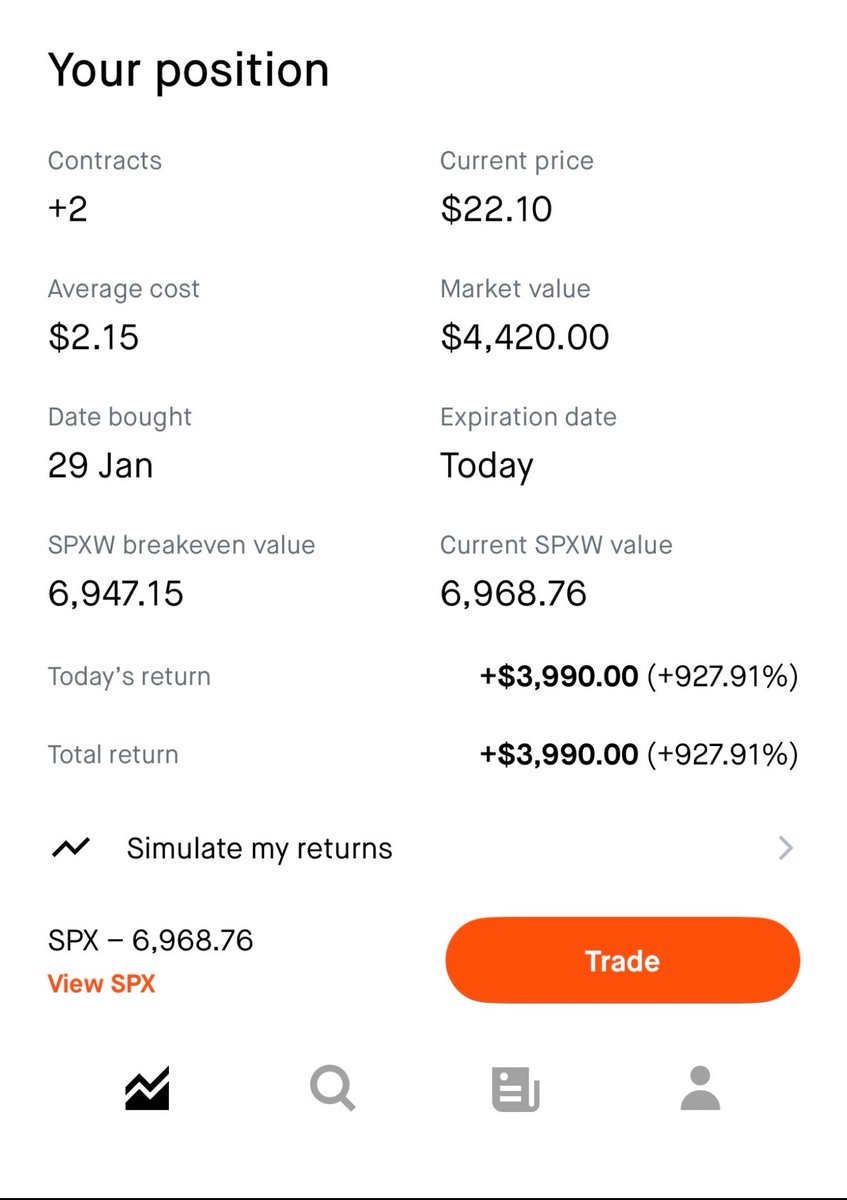Select the Market value $4,420.00 figure

pos(525,338)
